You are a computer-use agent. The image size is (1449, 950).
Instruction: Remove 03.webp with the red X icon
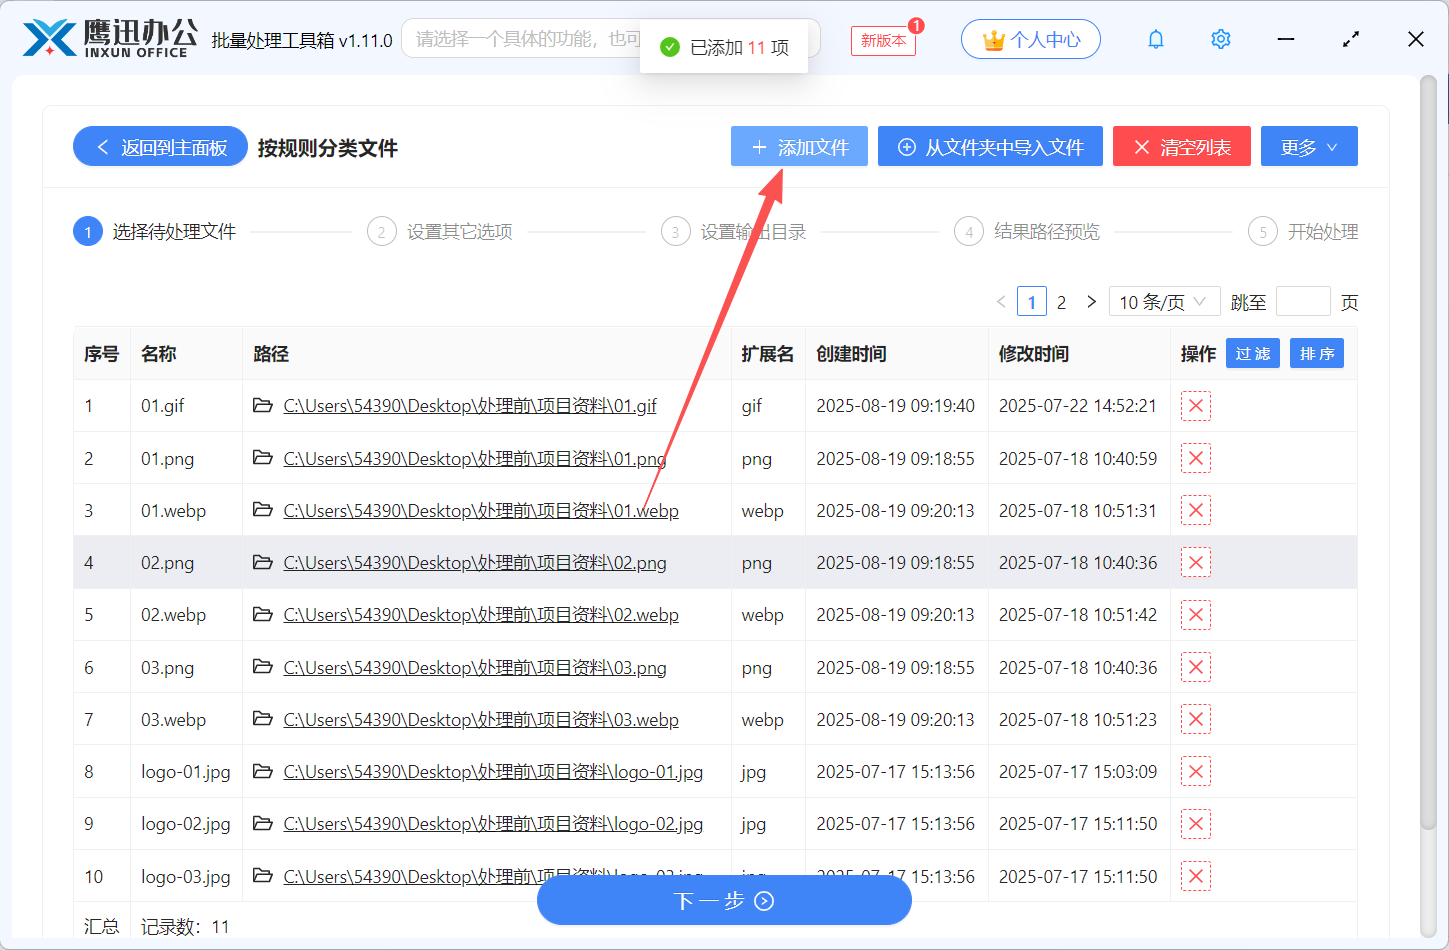pyautogui.click(x=1196, y=719)
